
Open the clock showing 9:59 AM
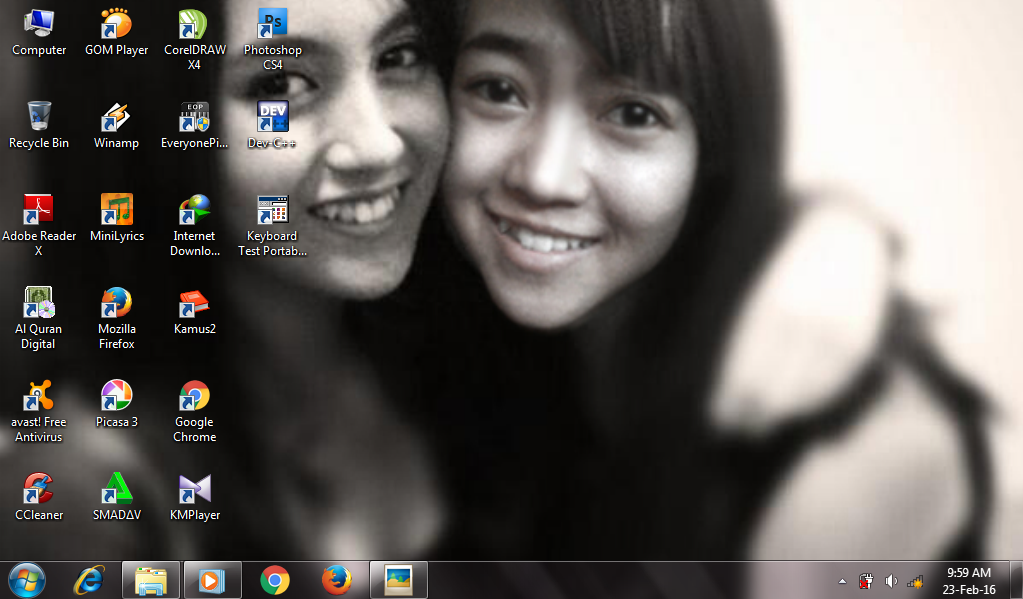969,581
